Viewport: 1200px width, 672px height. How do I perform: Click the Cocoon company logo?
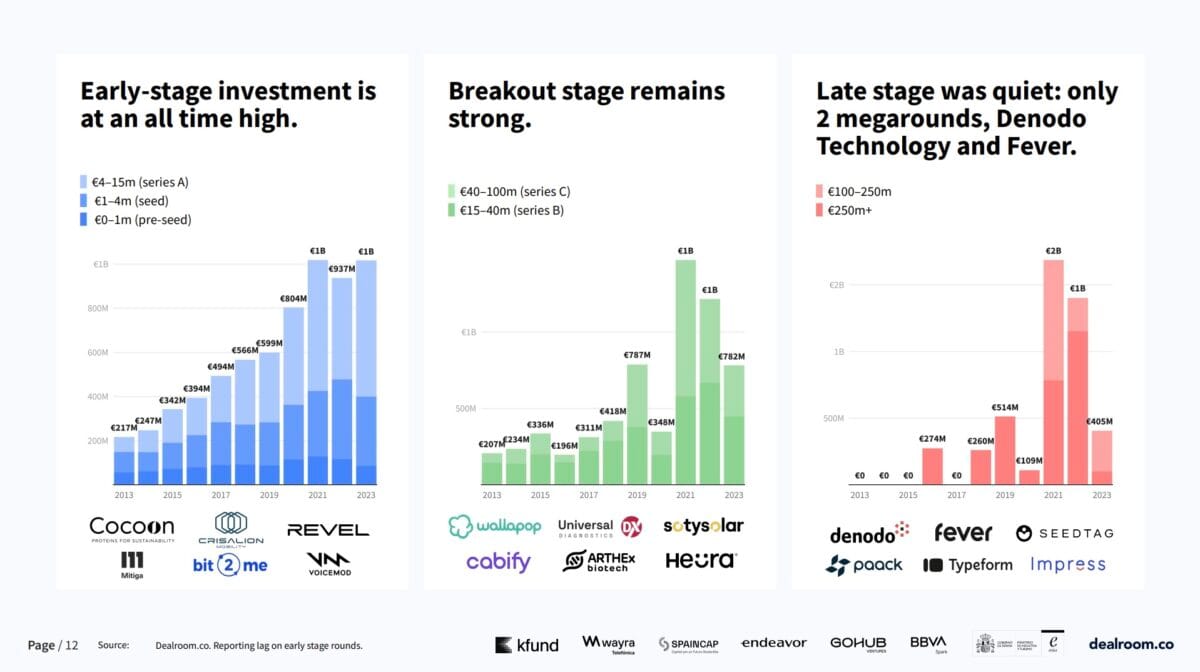[131, 529]
